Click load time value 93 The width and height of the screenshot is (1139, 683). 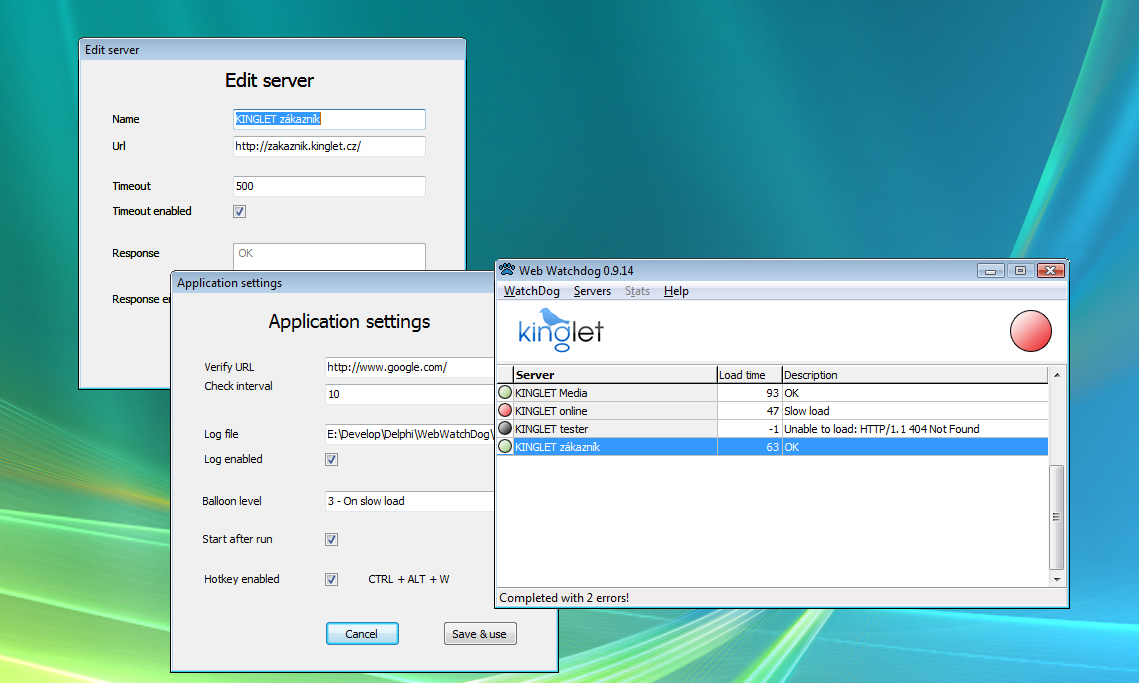(x=772, y=392)
